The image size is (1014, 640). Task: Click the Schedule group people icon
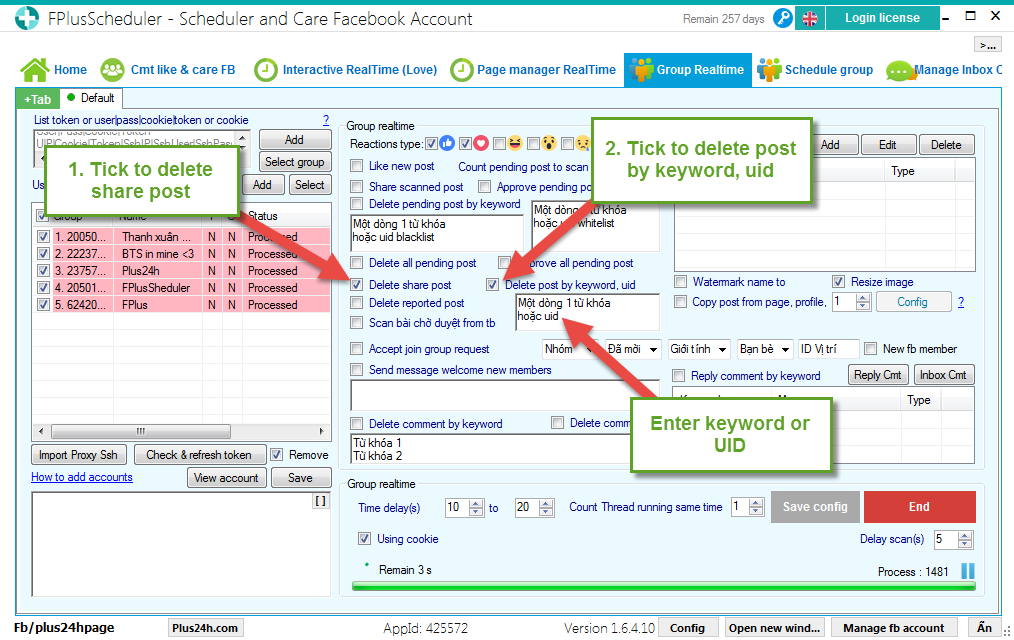point(769,70)
